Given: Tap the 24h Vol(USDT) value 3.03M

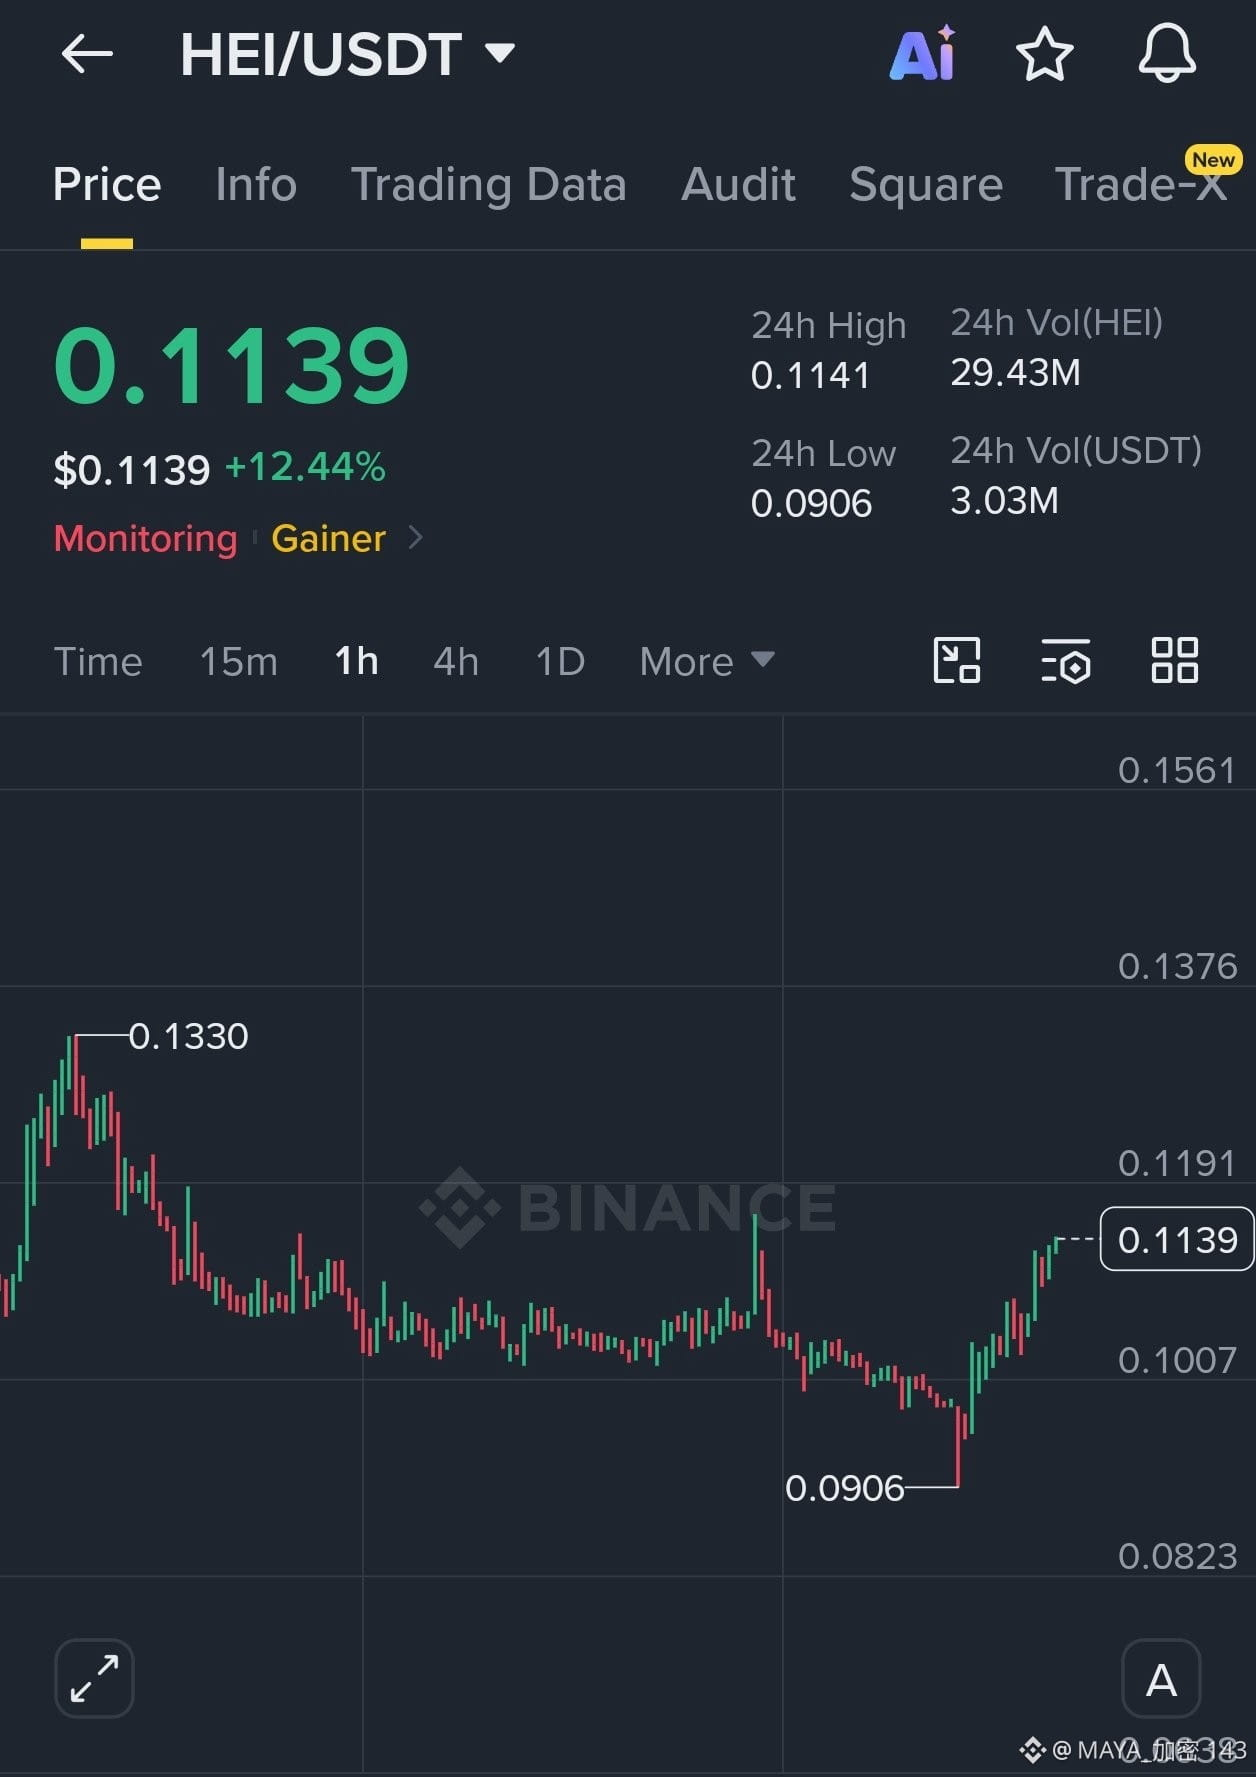Looking at the screenshot, I should pos(1004,501).
